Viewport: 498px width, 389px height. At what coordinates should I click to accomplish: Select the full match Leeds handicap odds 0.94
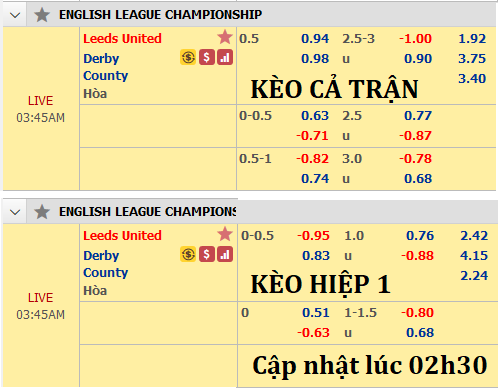pyautogui.click(x=315, y=39)
